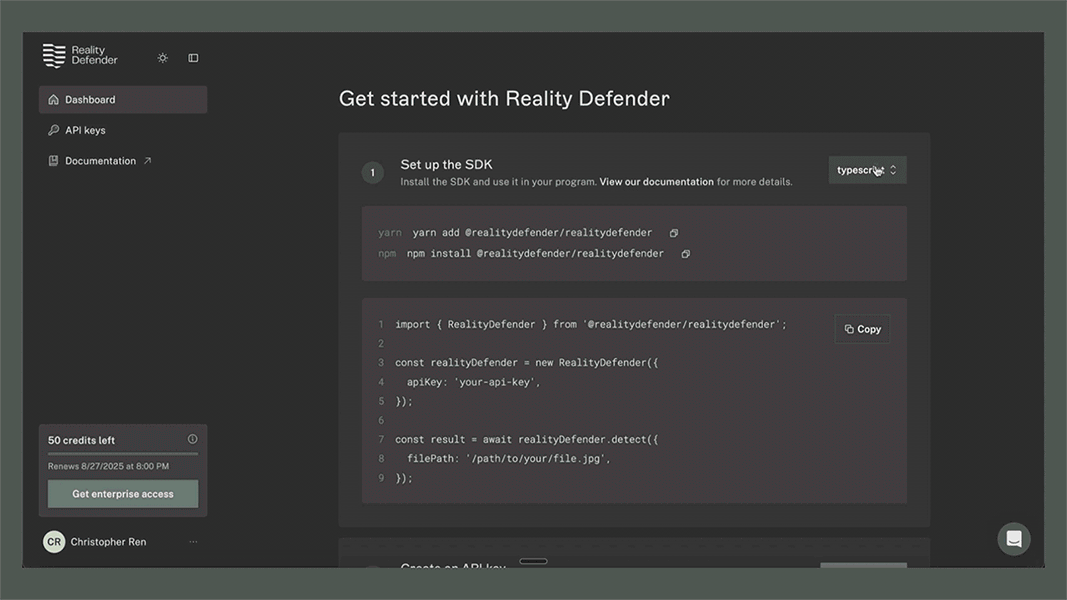Click the credits usage progress bar
This screenshot has height=600, width=1067.
point(122,454)
